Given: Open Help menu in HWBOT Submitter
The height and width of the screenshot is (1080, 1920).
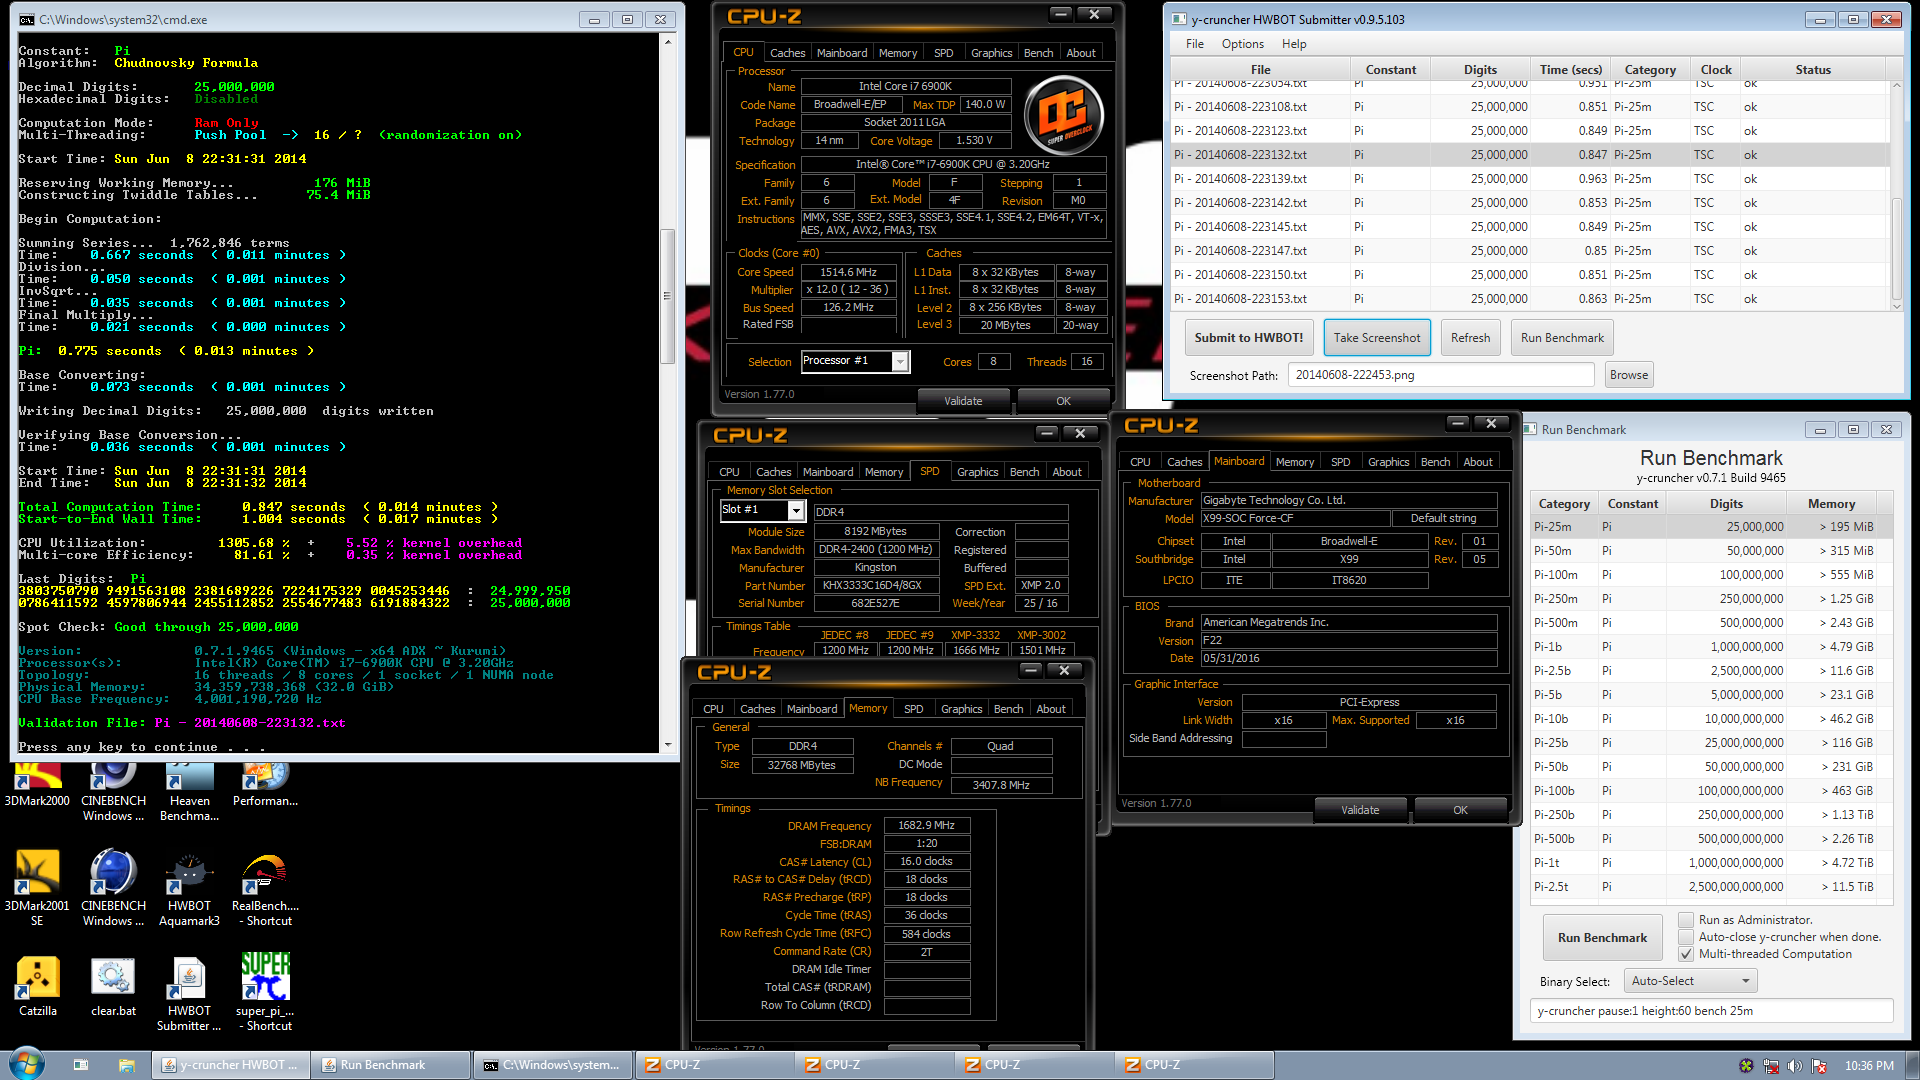Looking at the screenshot, I should (1294, 44).
